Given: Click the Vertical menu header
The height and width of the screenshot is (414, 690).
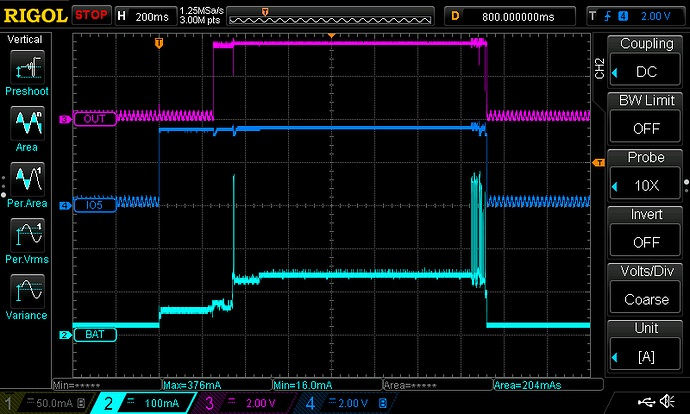Looking at the screenshot, I should 25,40.
